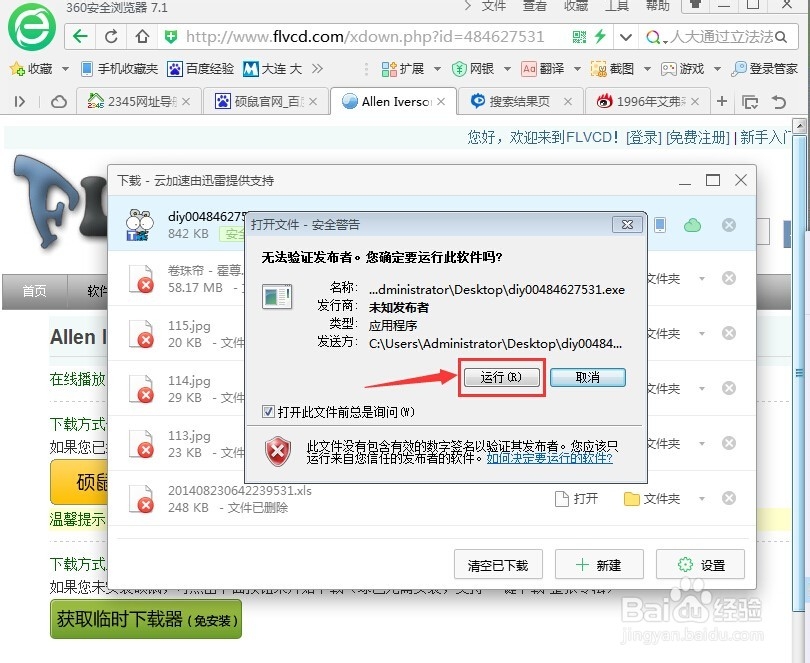Switch to the Allen Iverson tab
810x663 pixels.
(x=393, y=101)
